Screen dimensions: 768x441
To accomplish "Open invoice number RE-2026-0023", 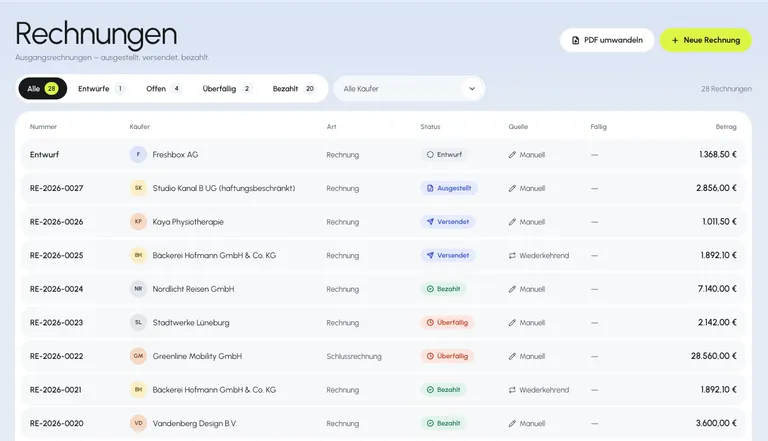I will [x=56, y=322].
